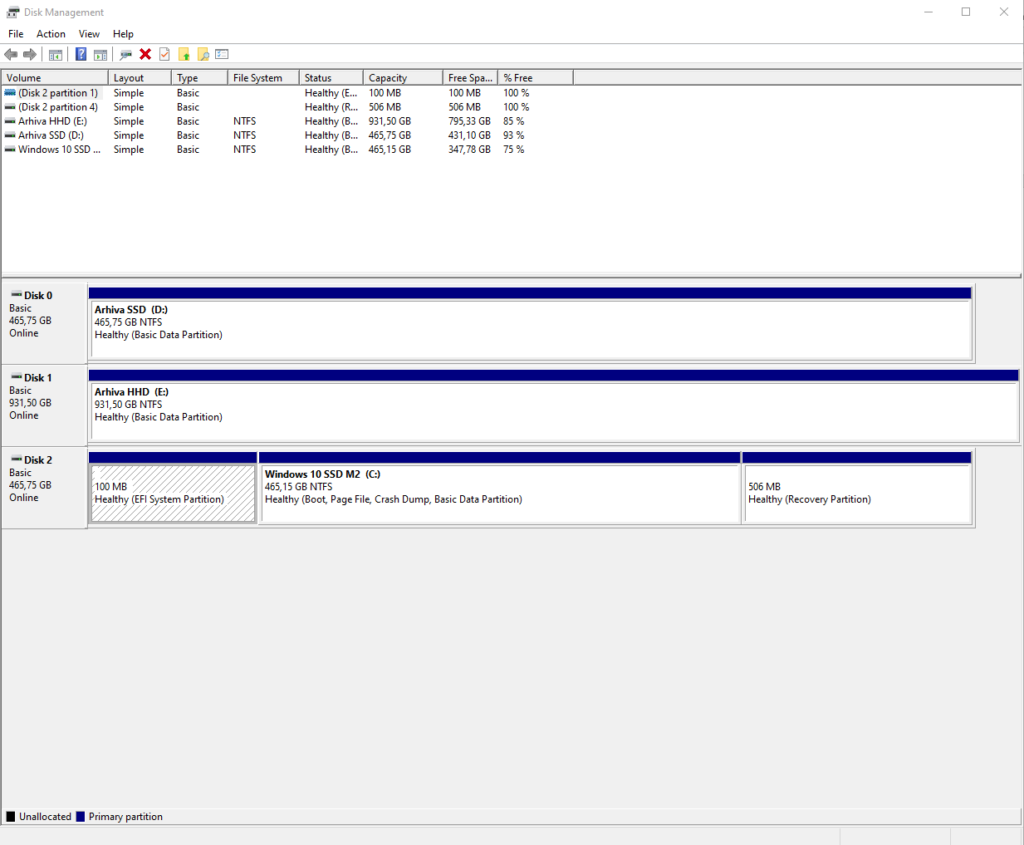Click the red X Delete icon
The image size is (1024, 845).
(146, 54)
